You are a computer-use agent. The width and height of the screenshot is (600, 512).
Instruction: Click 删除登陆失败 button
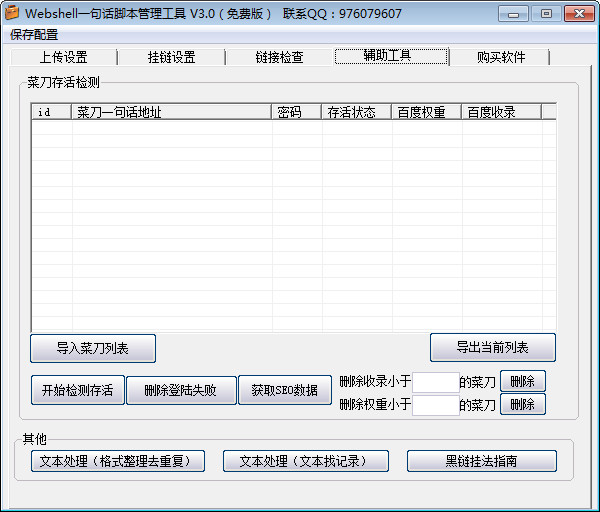pyautogui.click(x=181, y=390)
